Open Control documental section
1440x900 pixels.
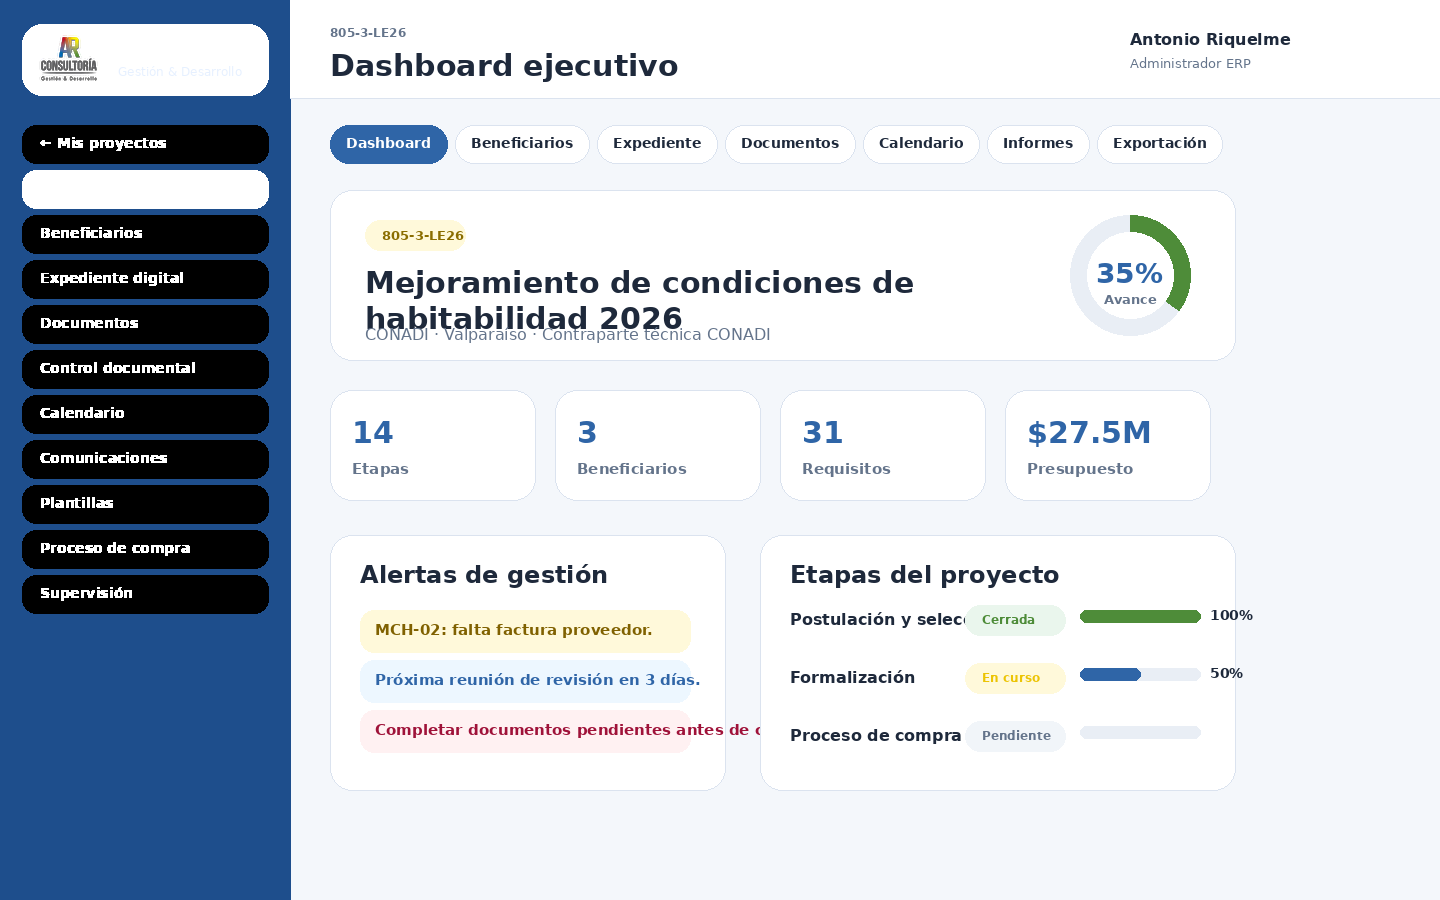coord(145,369)
